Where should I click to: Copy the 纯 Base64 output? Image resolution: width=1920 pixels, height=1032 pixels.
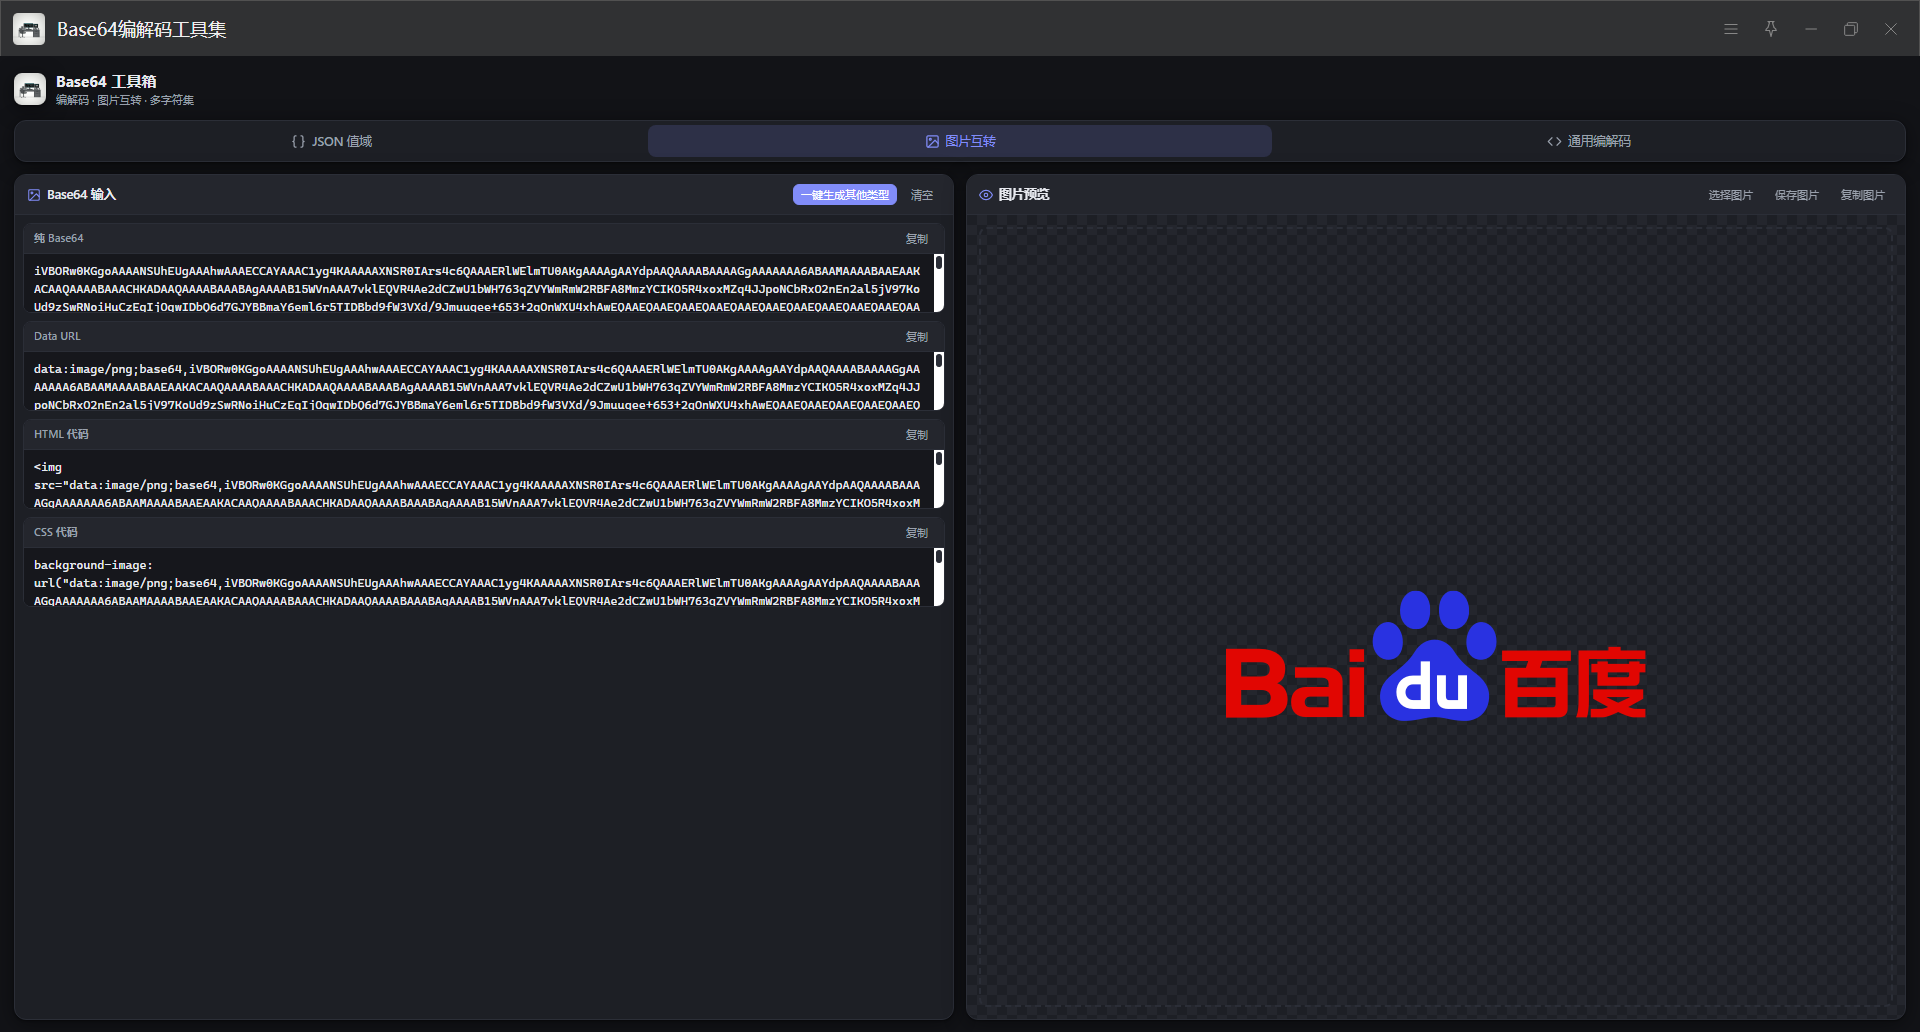click(917, 239)
